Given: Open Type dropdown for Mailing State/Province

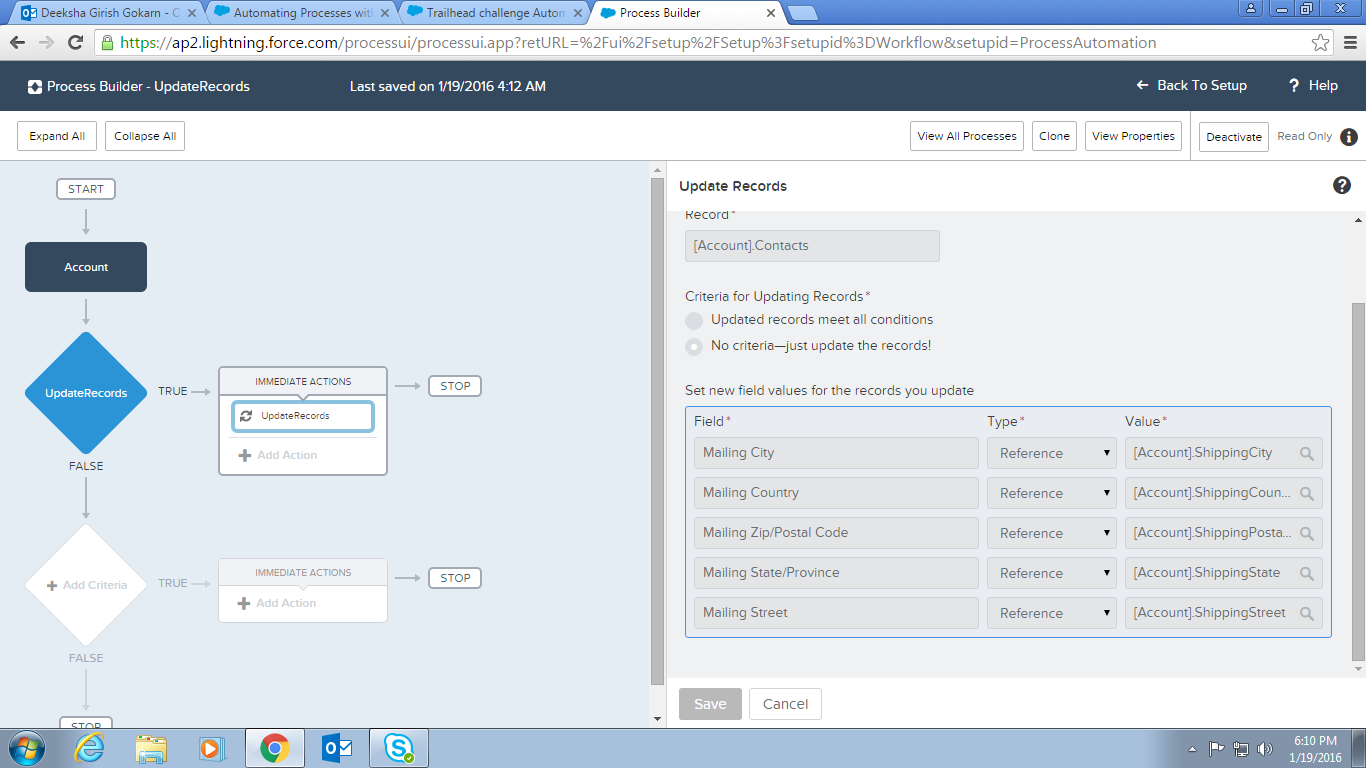Looking at the screenshot, I should point(1052,573).
